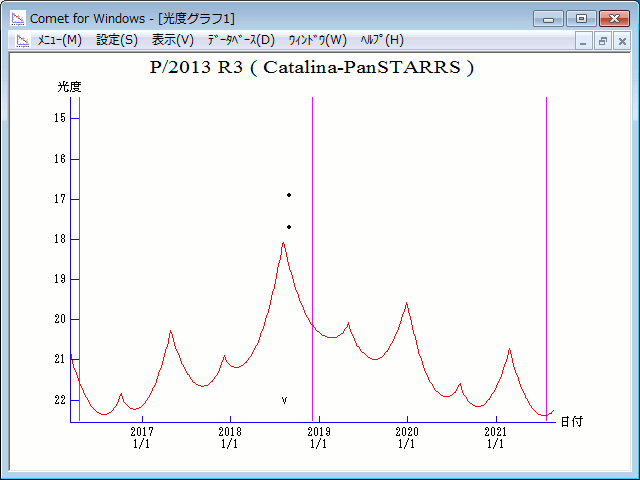The width and height of the screenshot is (640, 480).
Task: Open the データベース(D) database menu
Action: point(240,40)
